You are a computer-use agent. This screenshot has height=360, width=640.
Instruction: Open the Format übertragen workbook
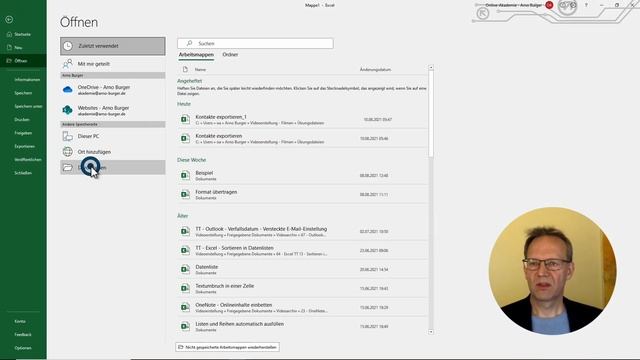[302, 195]
